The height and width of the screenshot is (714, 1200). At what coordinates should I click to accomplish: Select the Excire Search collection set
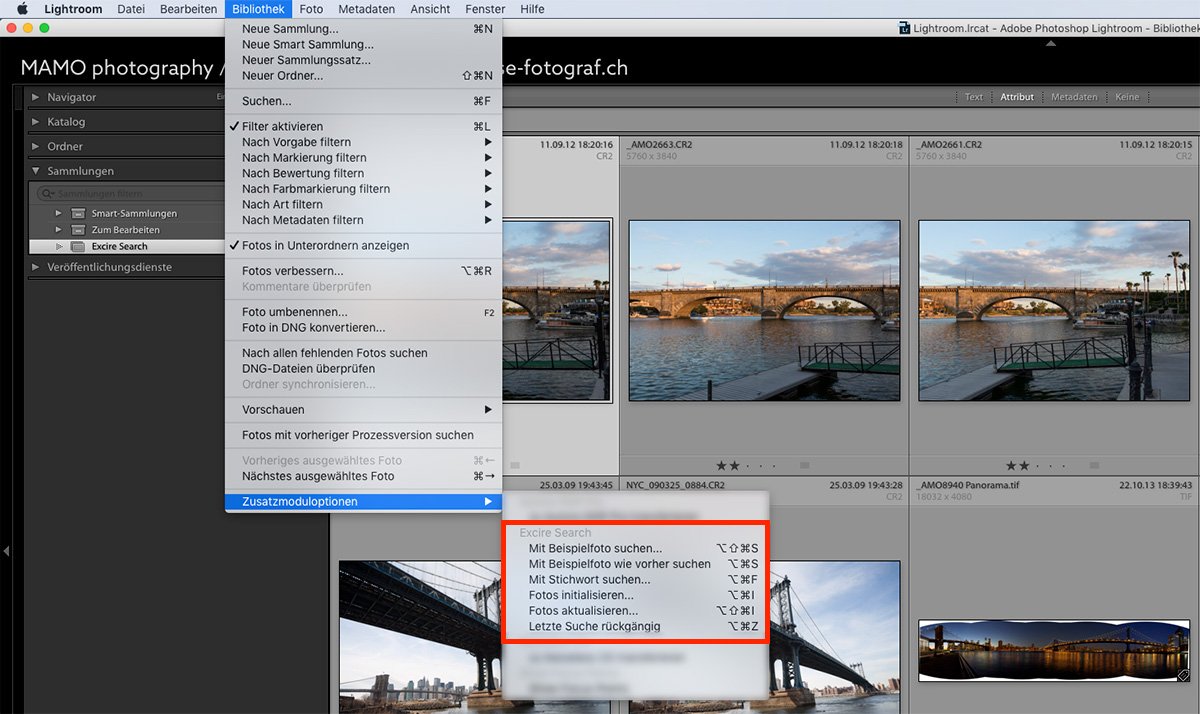[x=127, y=246]
